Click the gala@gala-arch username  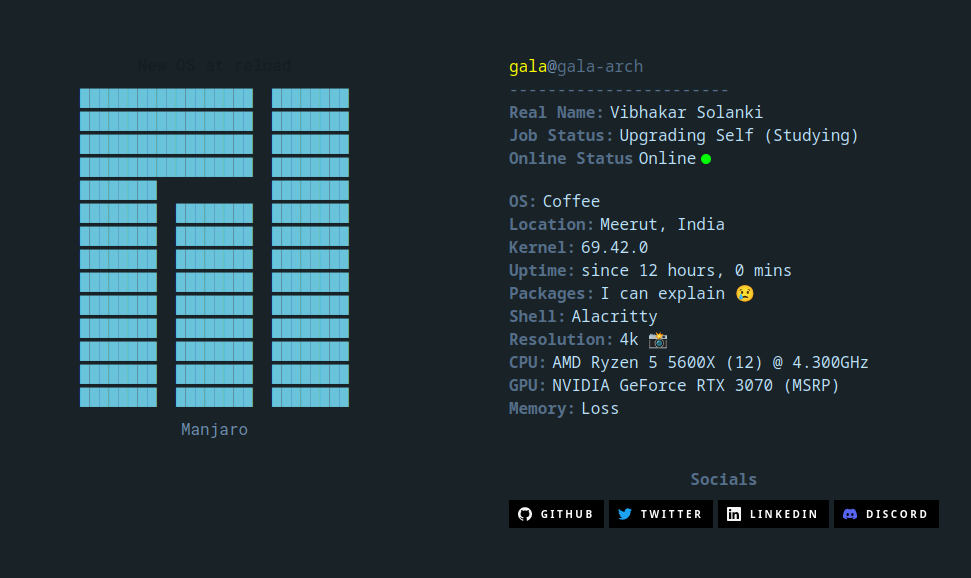tap(576, 66)
